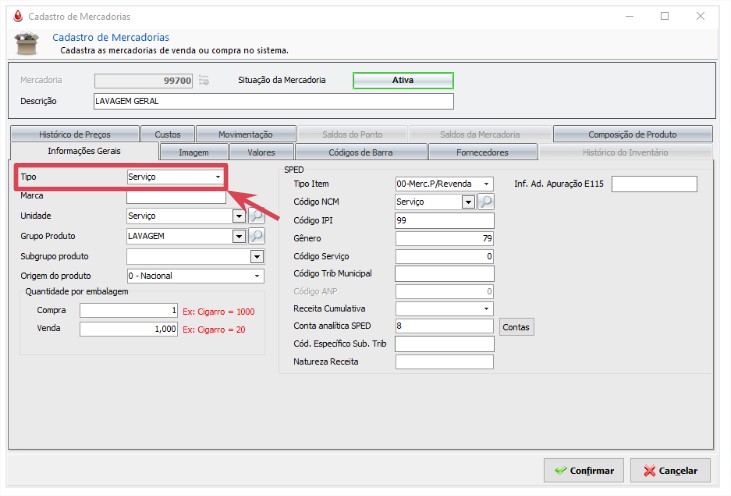This screenshot has height=496, width=731.
Task: Open the Códigos de Barra tab
Action: [361, 152]
